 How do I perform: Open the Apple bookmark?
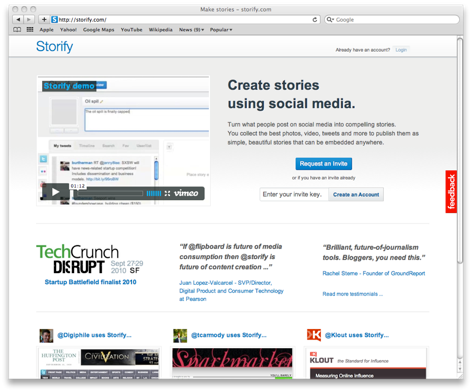pos(46,30)
